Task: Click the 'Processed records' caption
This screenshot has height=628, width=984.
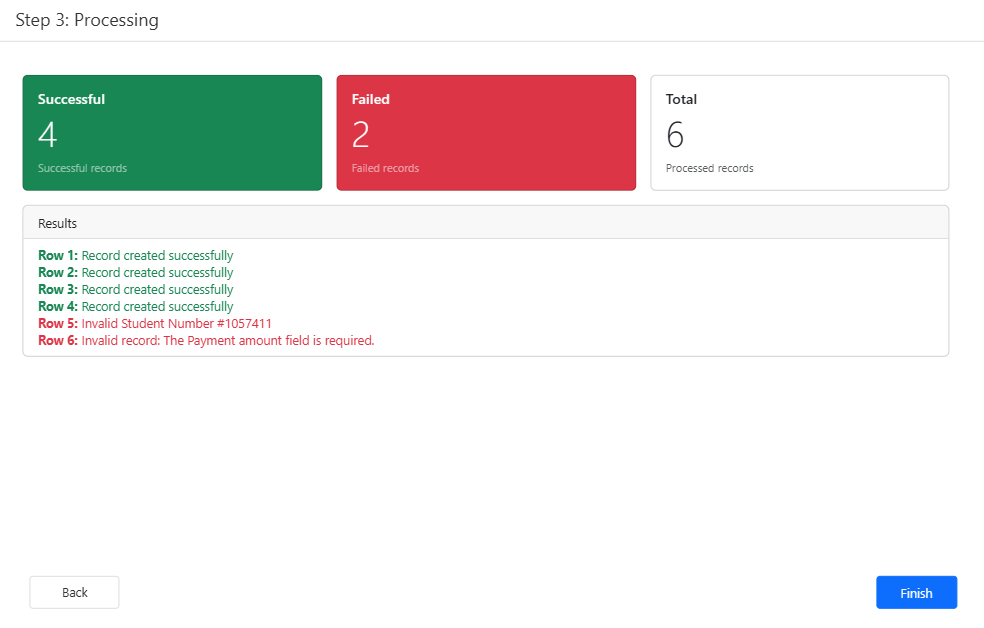Action: (x=709, y=168)
